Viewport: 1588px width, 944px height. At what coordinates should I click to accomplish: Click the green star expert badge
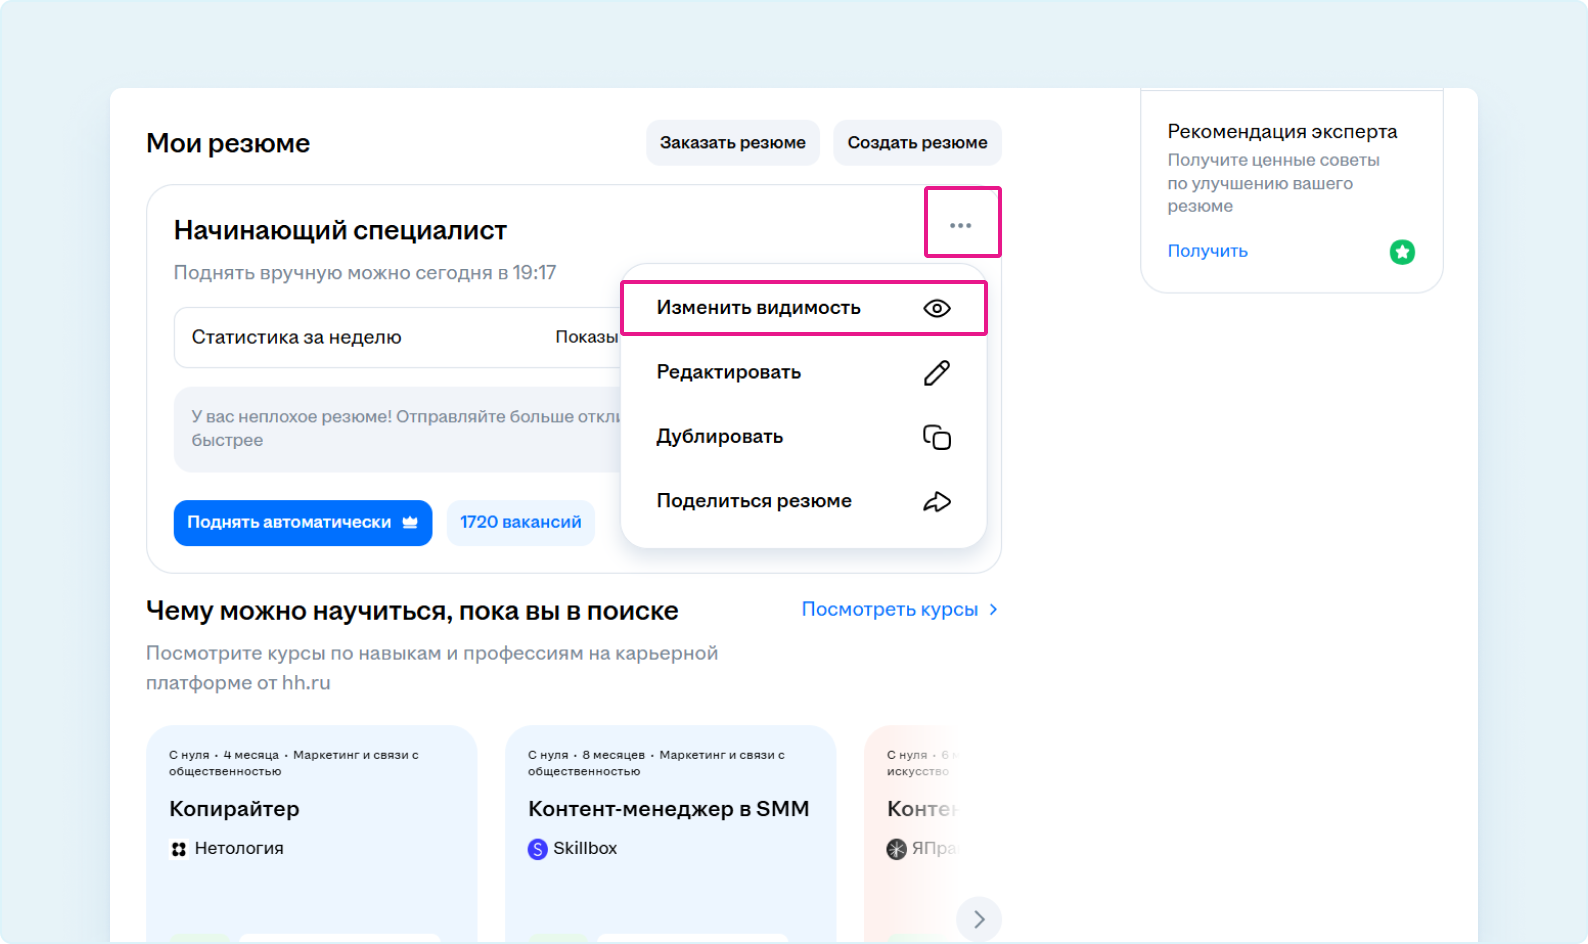coord(1402,252)
